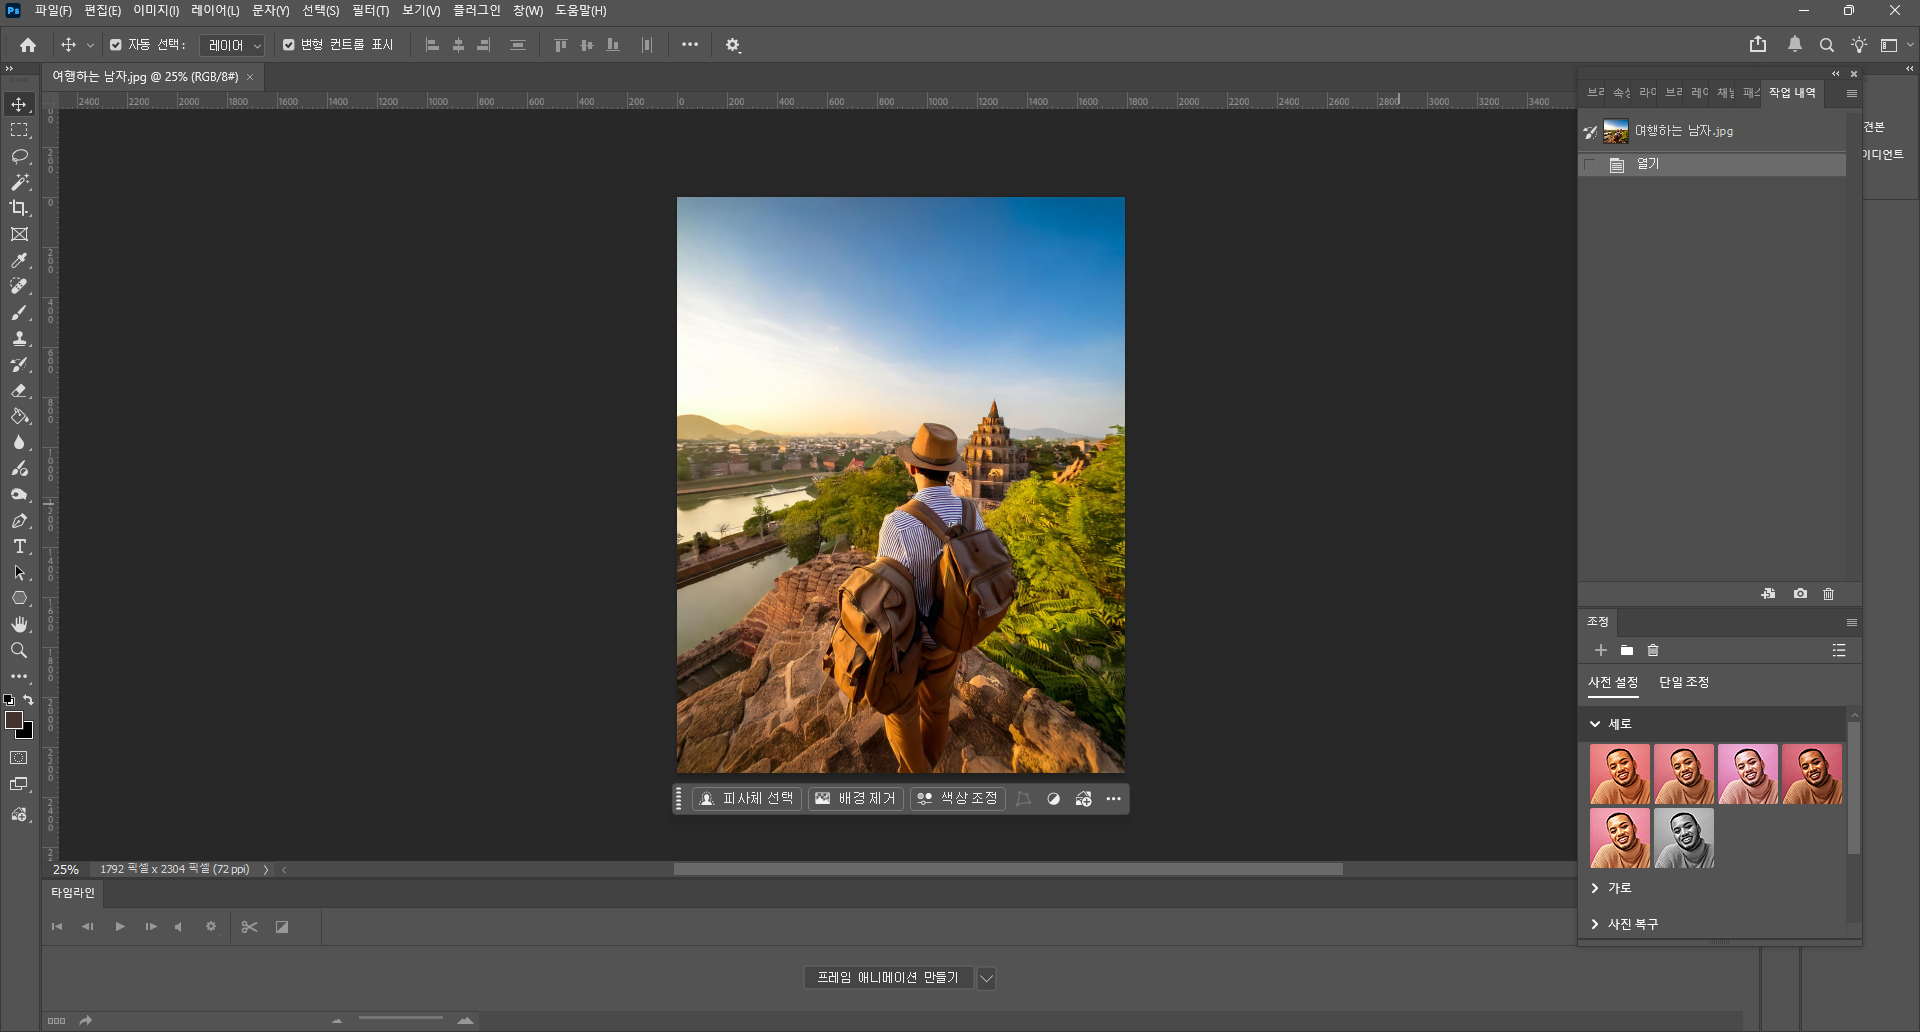The height and width of the screenshot is (1032, 1920).
Task: Select the Magic Wand tool
Action: click(x=19, y=182)
